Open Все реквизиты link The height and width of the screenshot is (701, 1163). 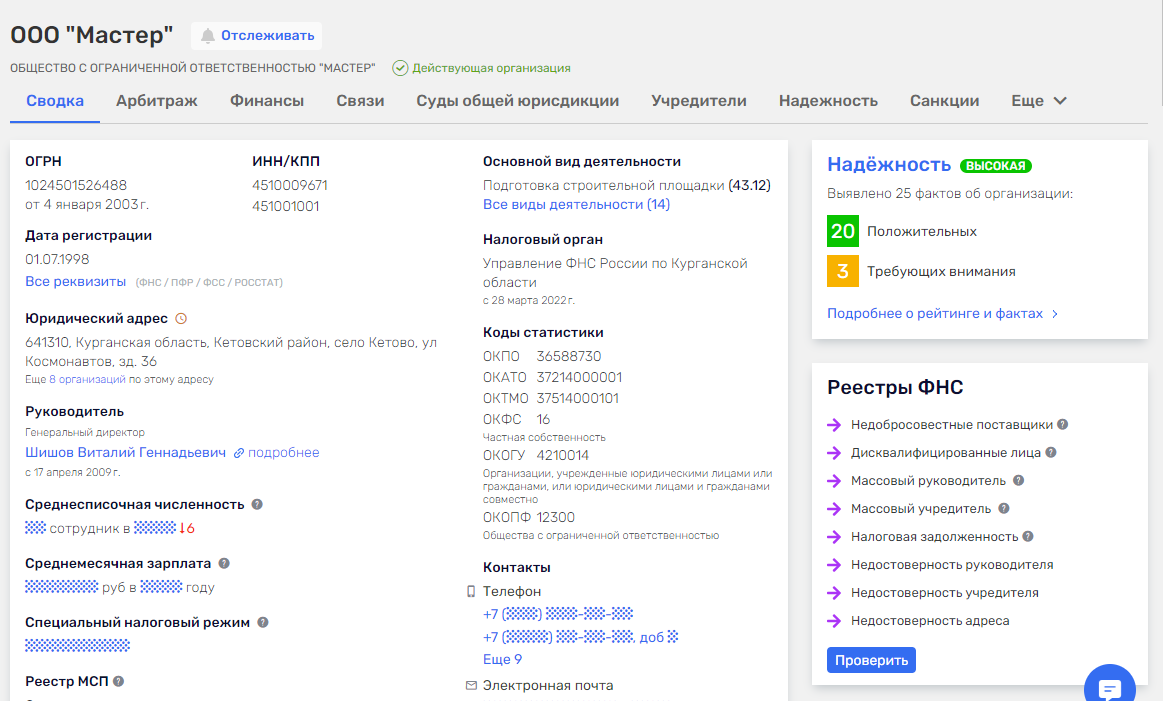[x=76, y=282]
